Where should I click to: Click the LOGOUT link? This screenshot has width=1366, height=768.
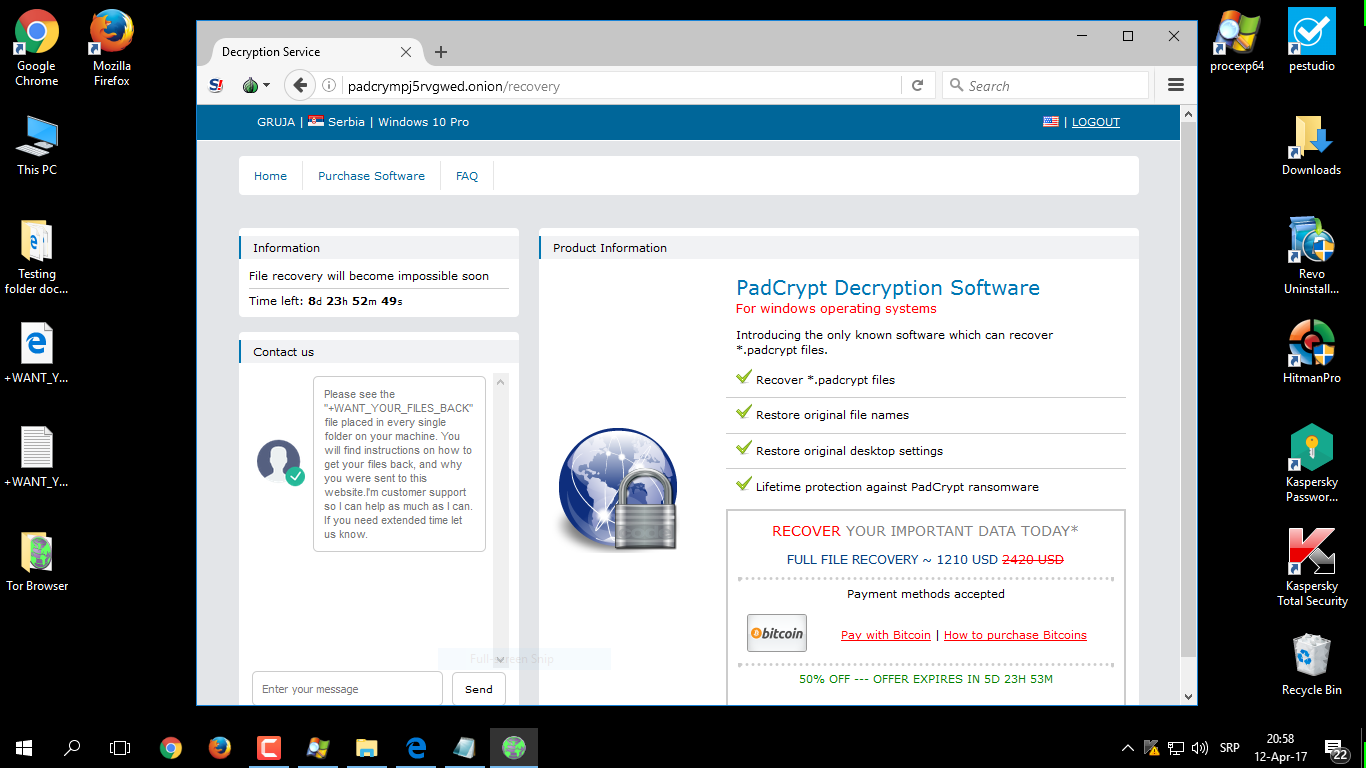[x=1096, y=122]
